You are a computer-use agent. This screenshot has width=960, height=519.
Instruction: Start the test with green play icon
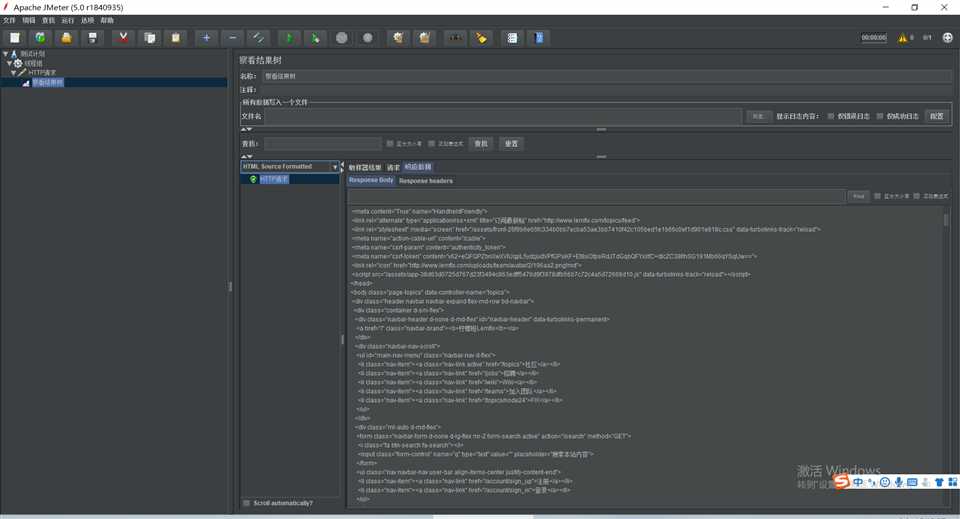(x=289, y=38)
